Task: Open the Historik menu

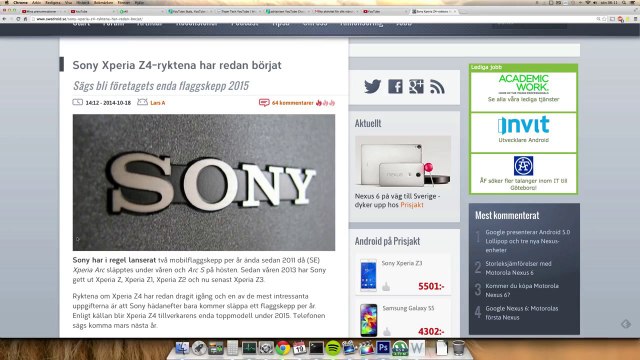Action: click(x=83, y=2)
